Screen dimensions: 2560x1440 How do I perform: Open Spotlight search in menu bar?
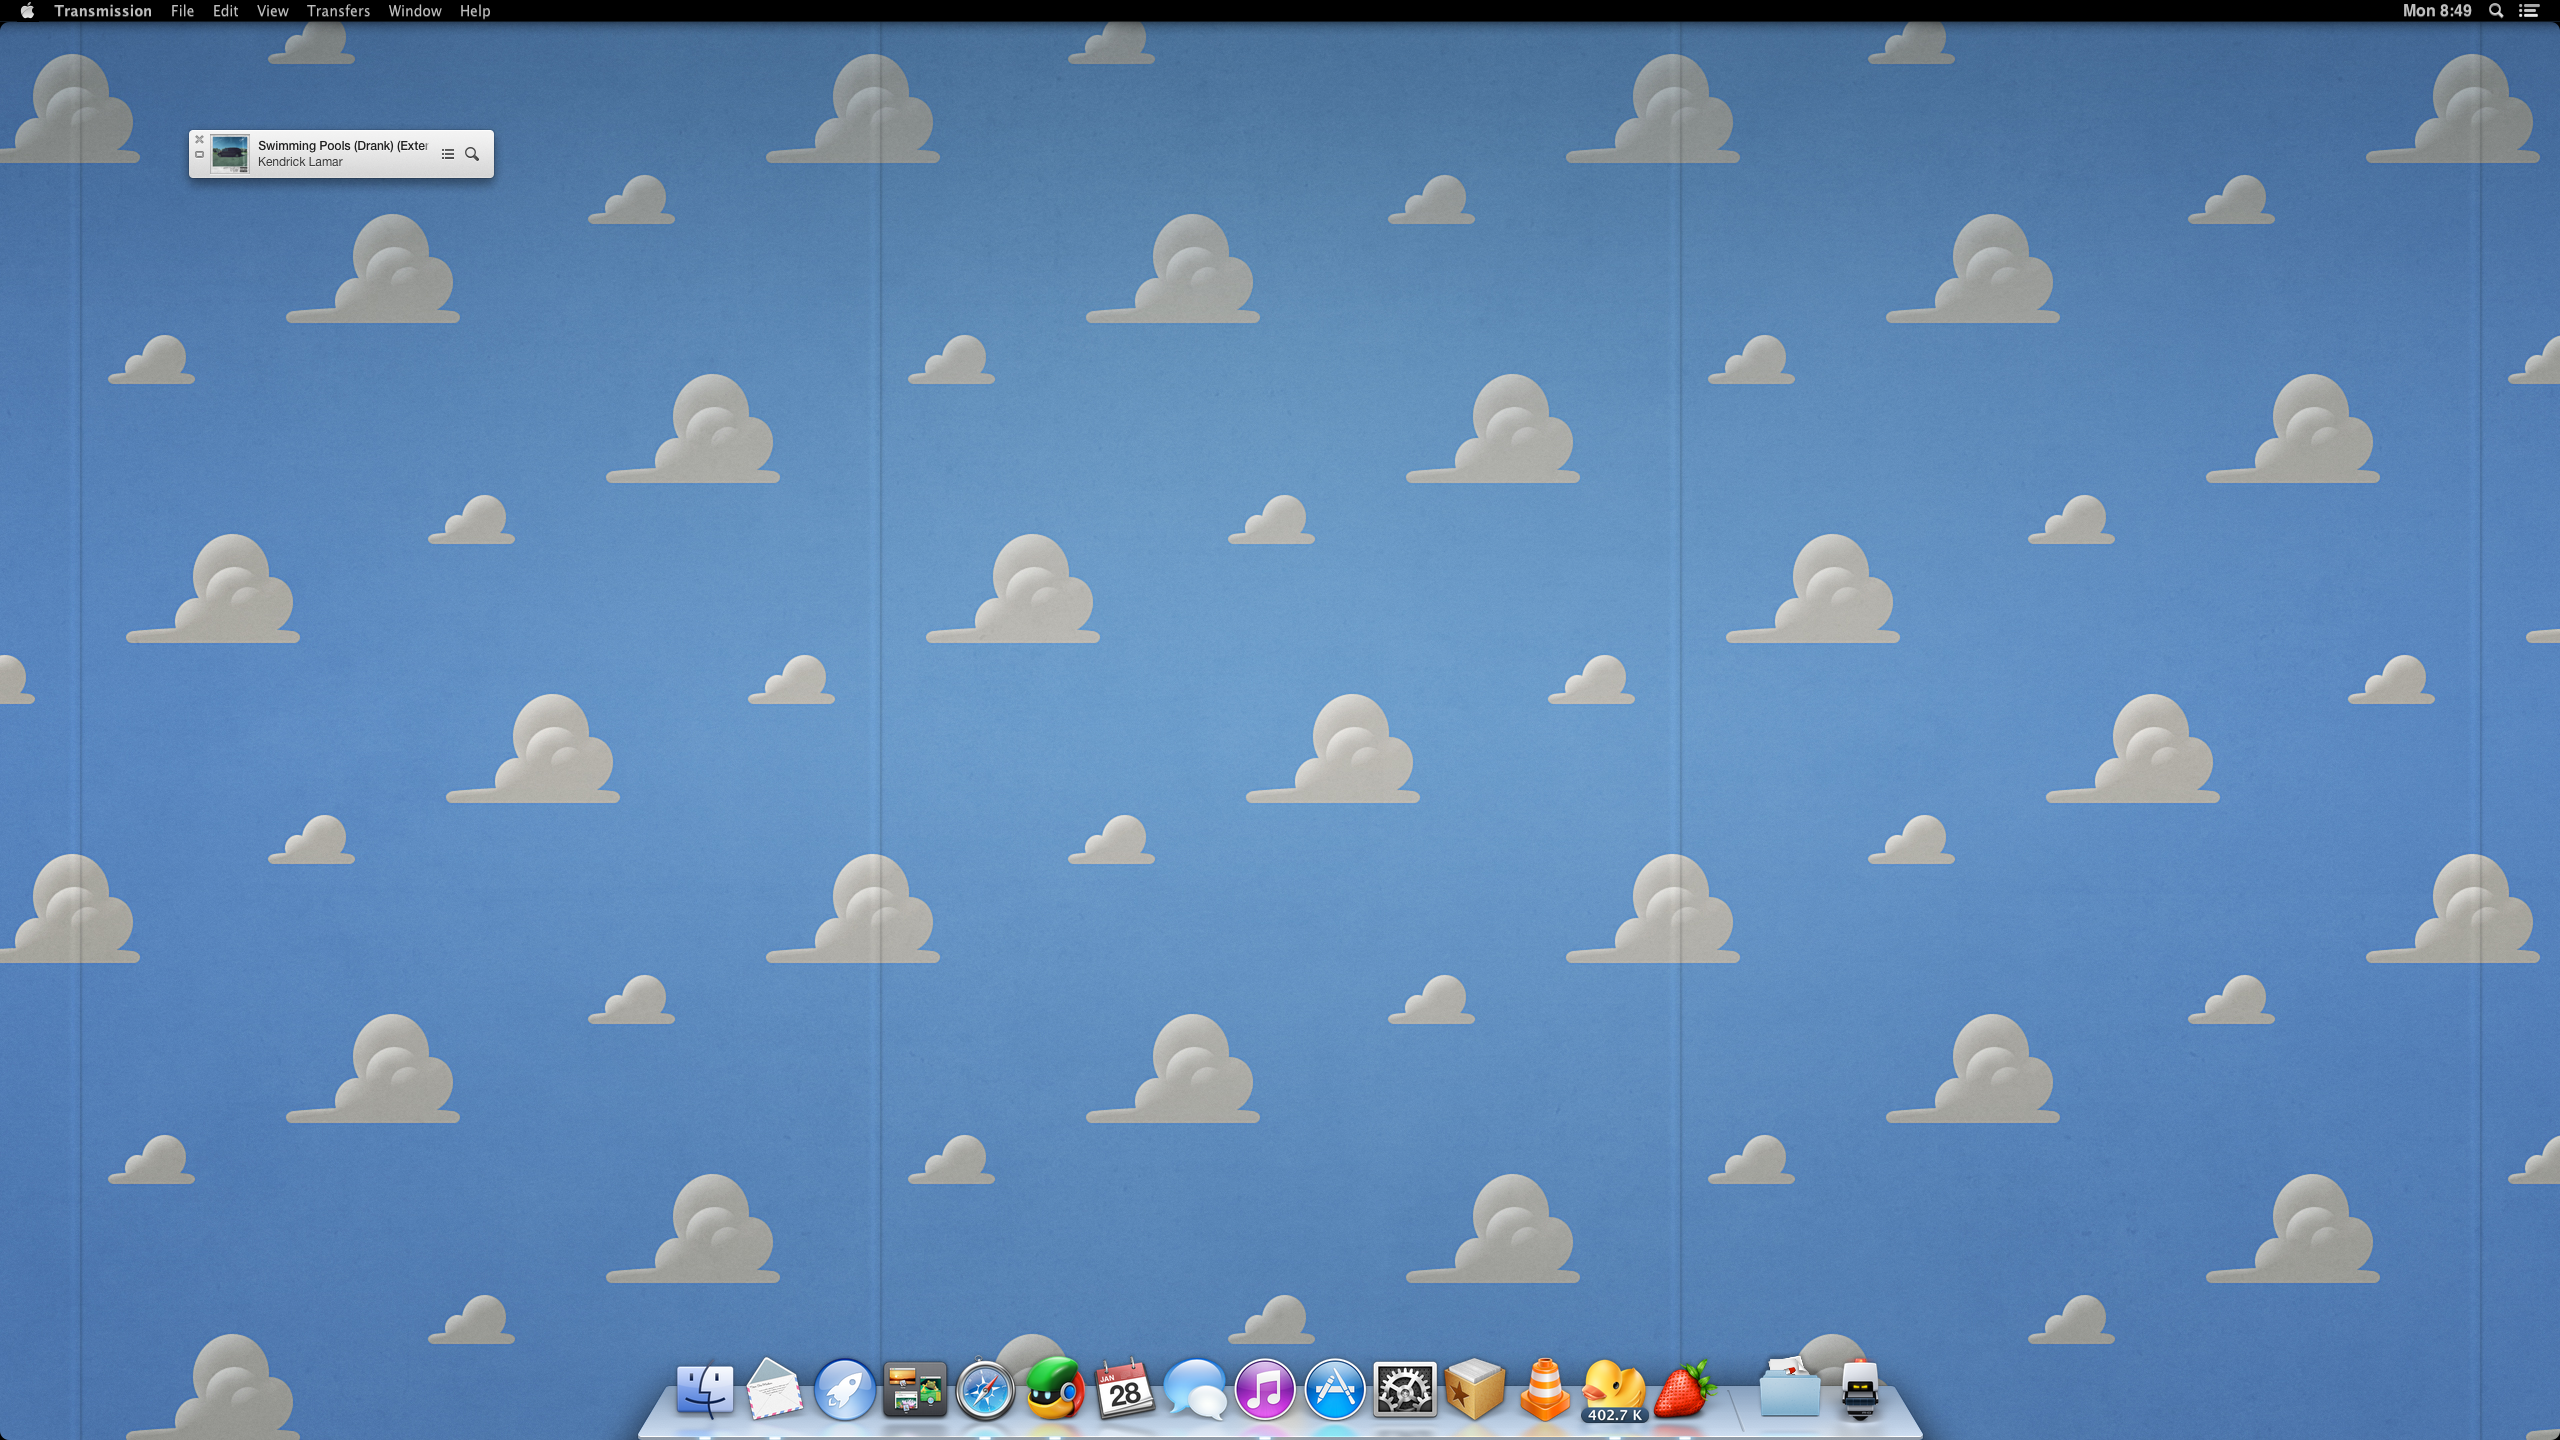point(2496,11)
